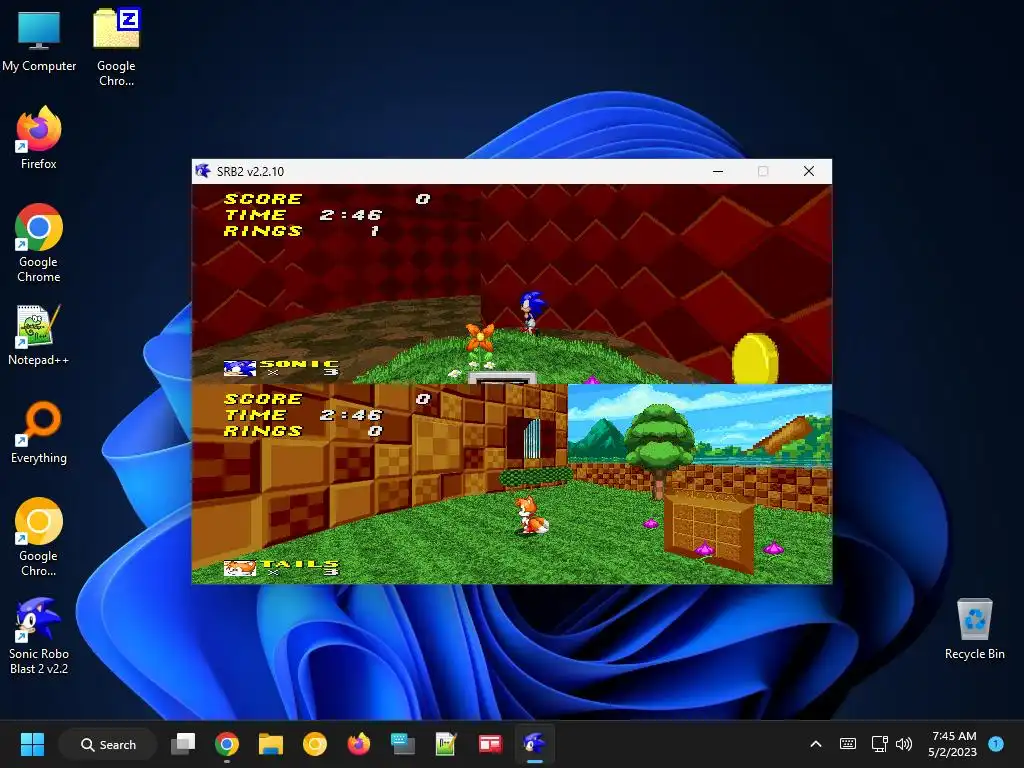Image resolution: width=1024 pixels, height=768 pixels.
Task: Select the Google Chrome desktop shortcut
Action: 39,243
